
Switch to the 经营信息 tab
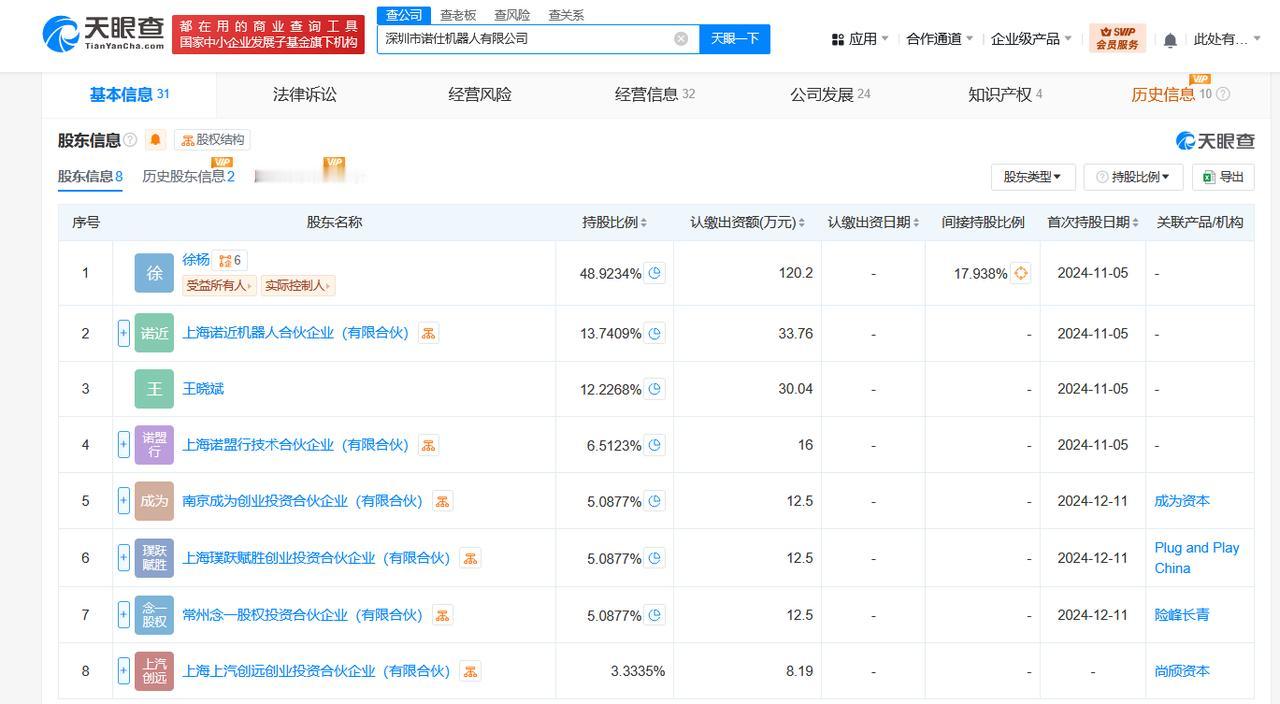click(x=655, y=94)
